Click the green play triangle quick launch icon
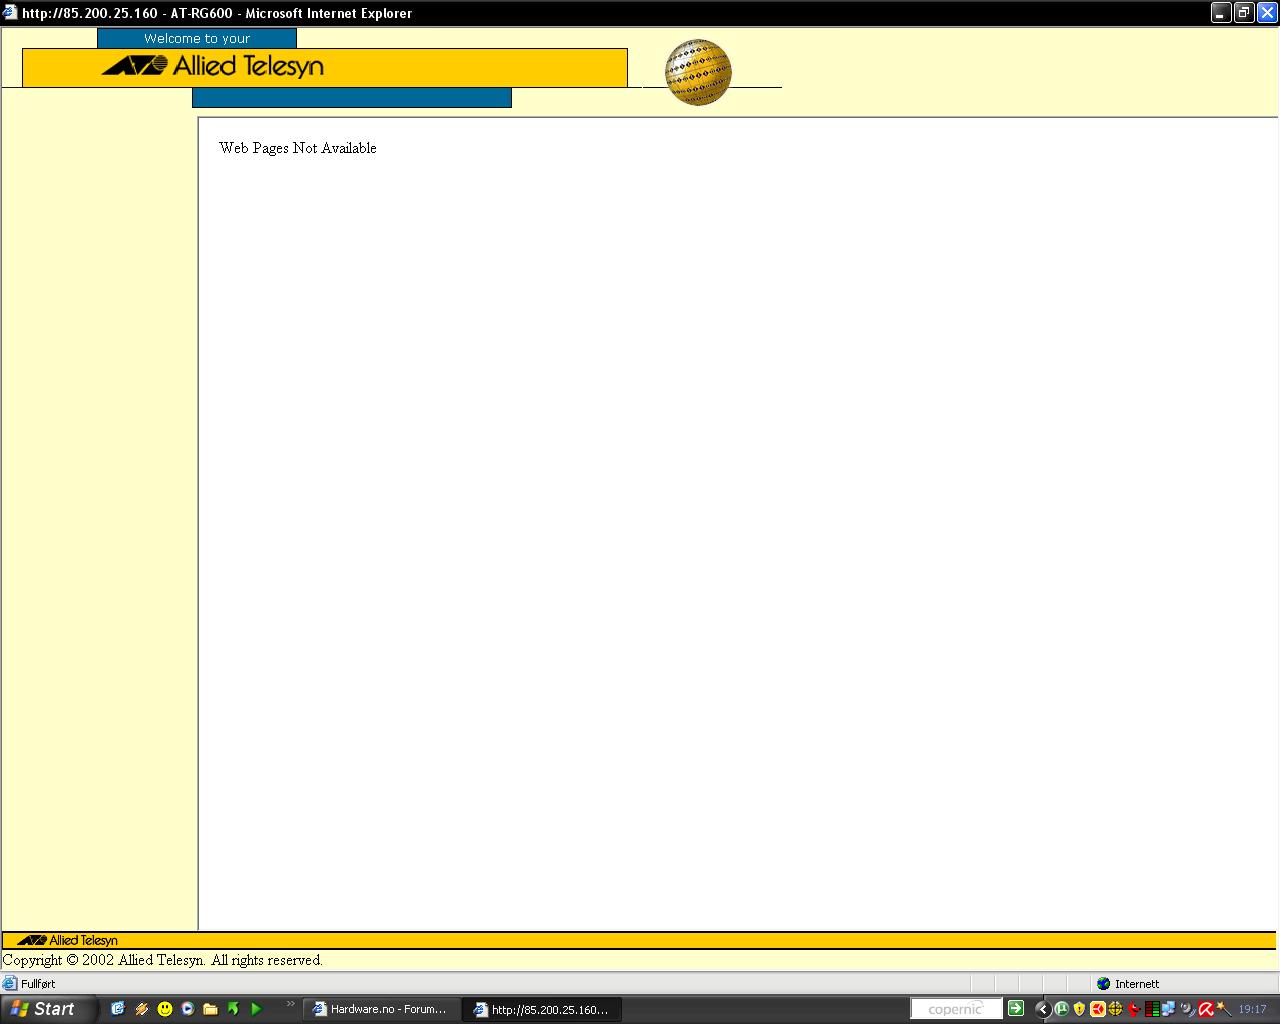Viewport: 1280px width, 1024px height. 256,1009
